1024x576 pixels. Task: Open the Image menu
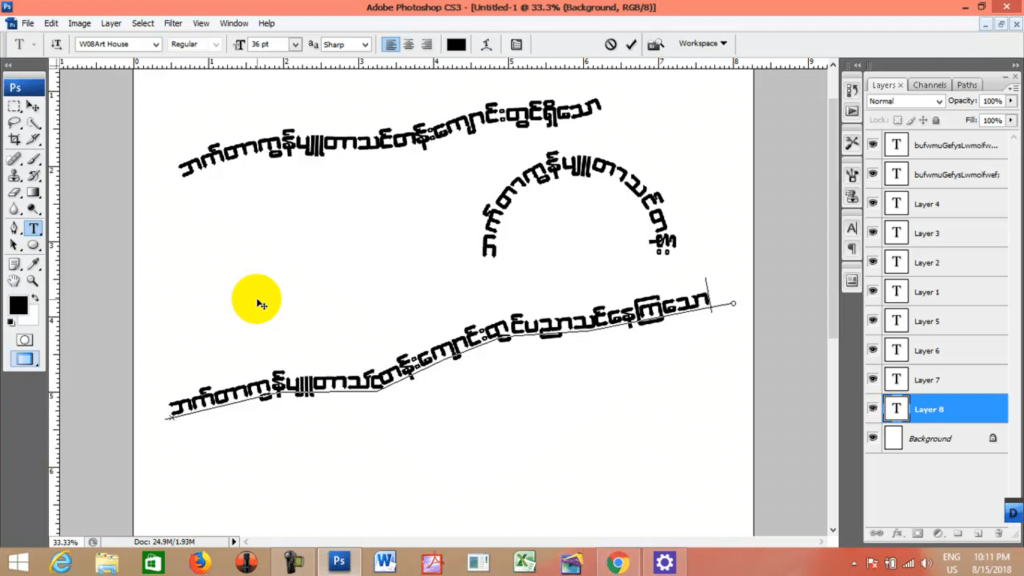80,24
